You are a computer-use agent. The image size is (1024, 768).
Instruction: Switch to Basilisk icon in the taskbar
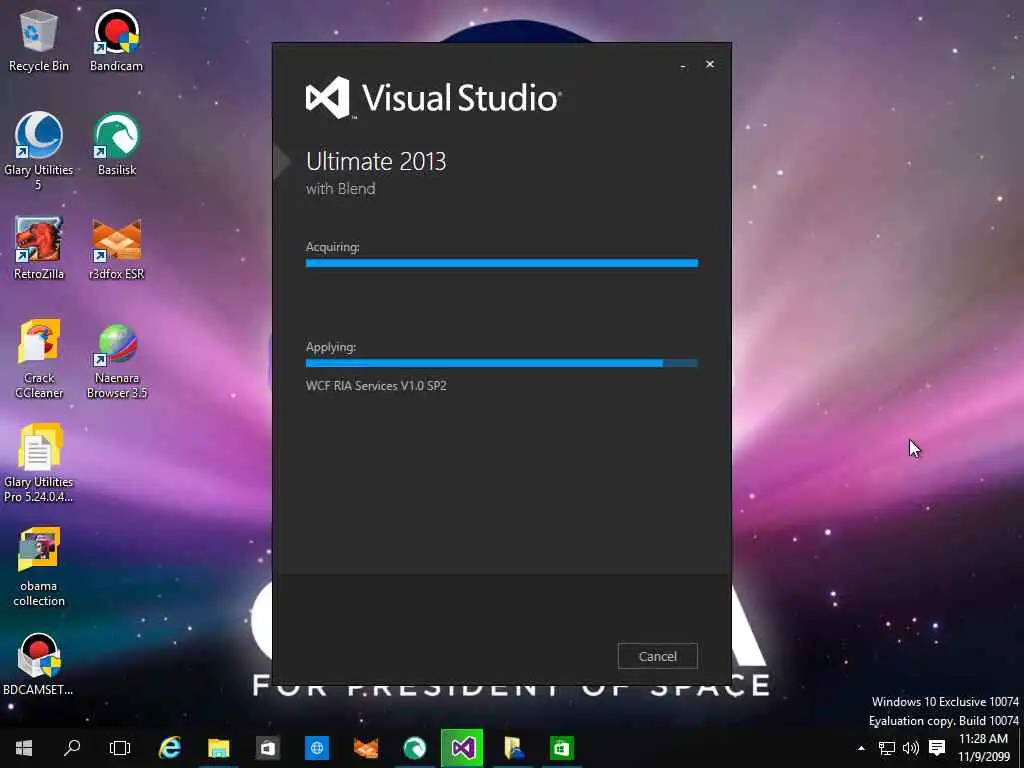415,748
